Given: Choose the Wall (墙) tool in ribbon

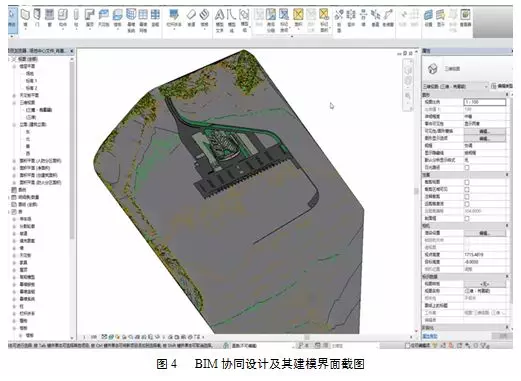Looking at the screenshot, I should tap(25, 18).
